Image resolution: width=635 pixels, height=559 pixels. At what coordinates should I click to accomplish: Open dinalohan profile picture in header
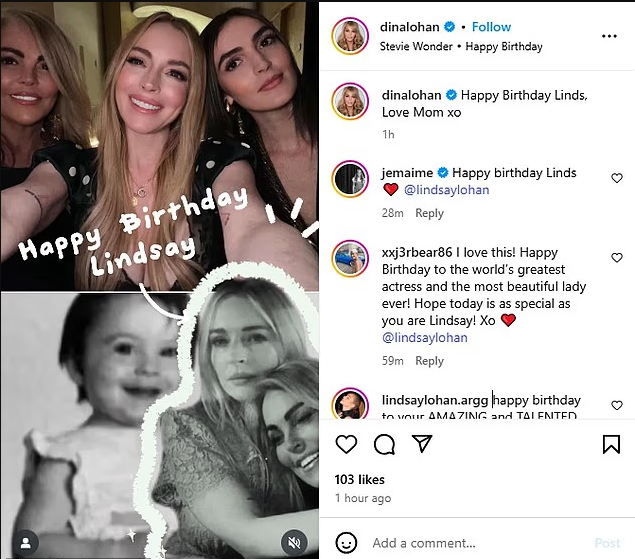point(351,36)
